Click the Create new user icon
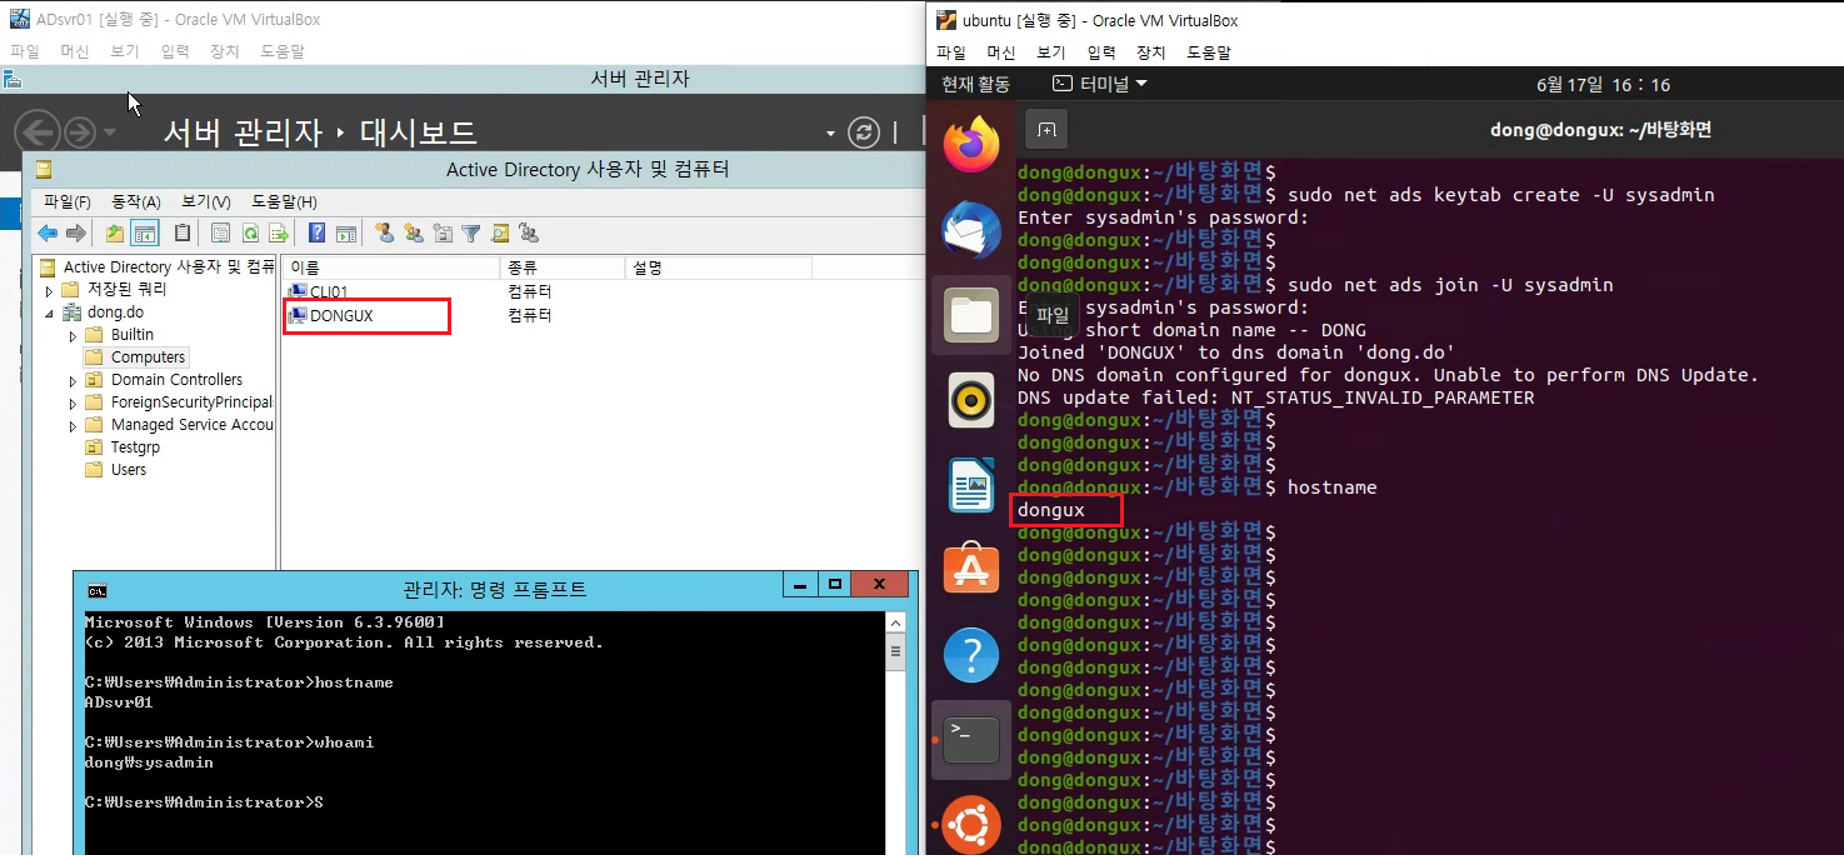The height and width of the screenshot is (856, 1844). tap(384, 234)
